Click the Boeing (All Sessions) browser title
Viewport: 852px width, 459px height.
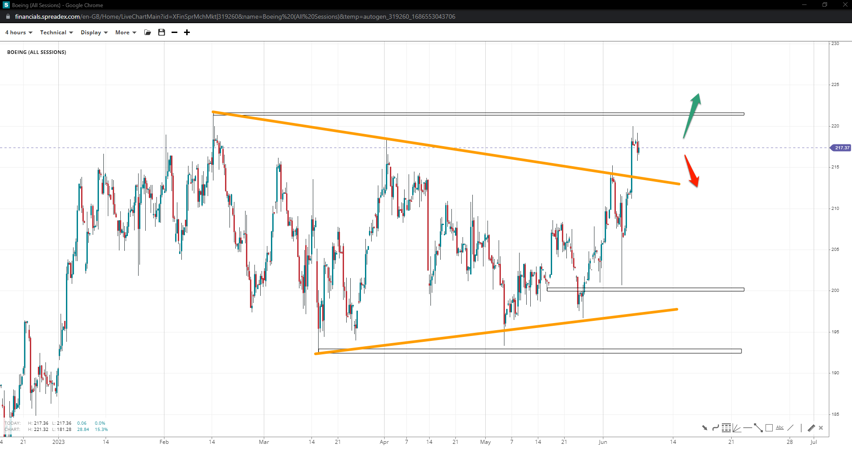click(x=60, y=5)
